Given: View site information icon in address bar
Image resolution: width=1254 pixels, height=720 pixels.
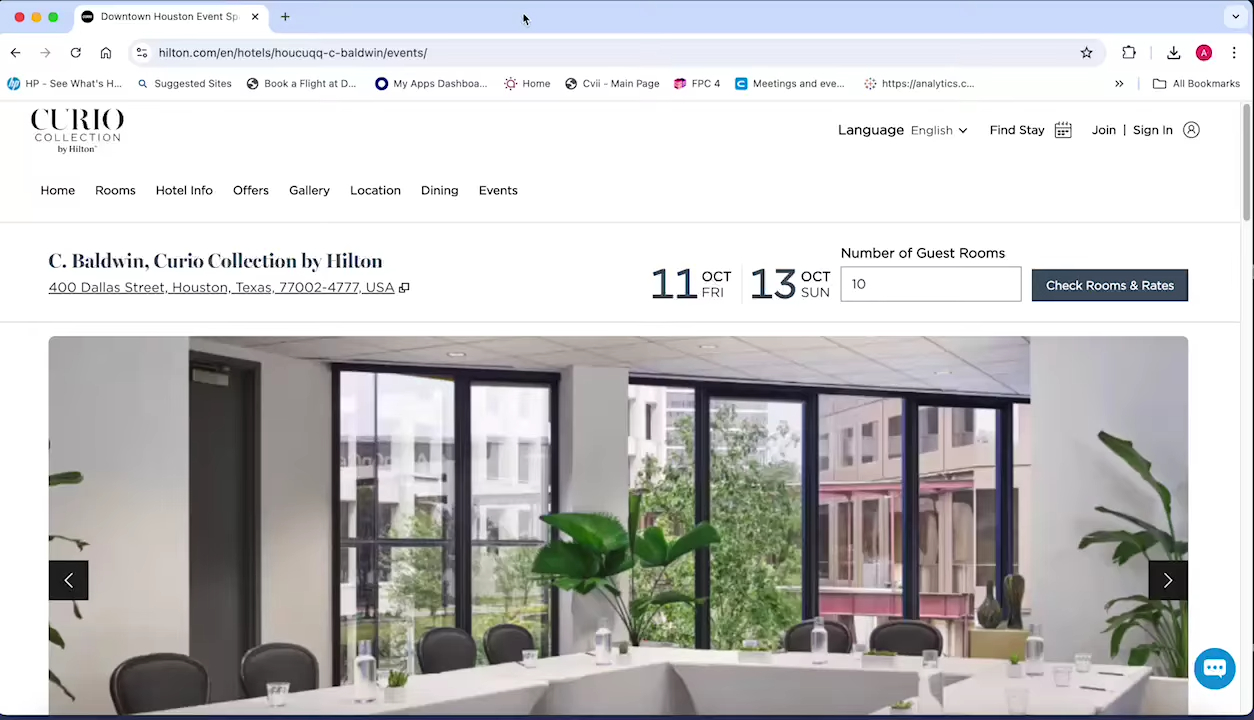Looking at the screenshot, I should click(x=141, y=53).
